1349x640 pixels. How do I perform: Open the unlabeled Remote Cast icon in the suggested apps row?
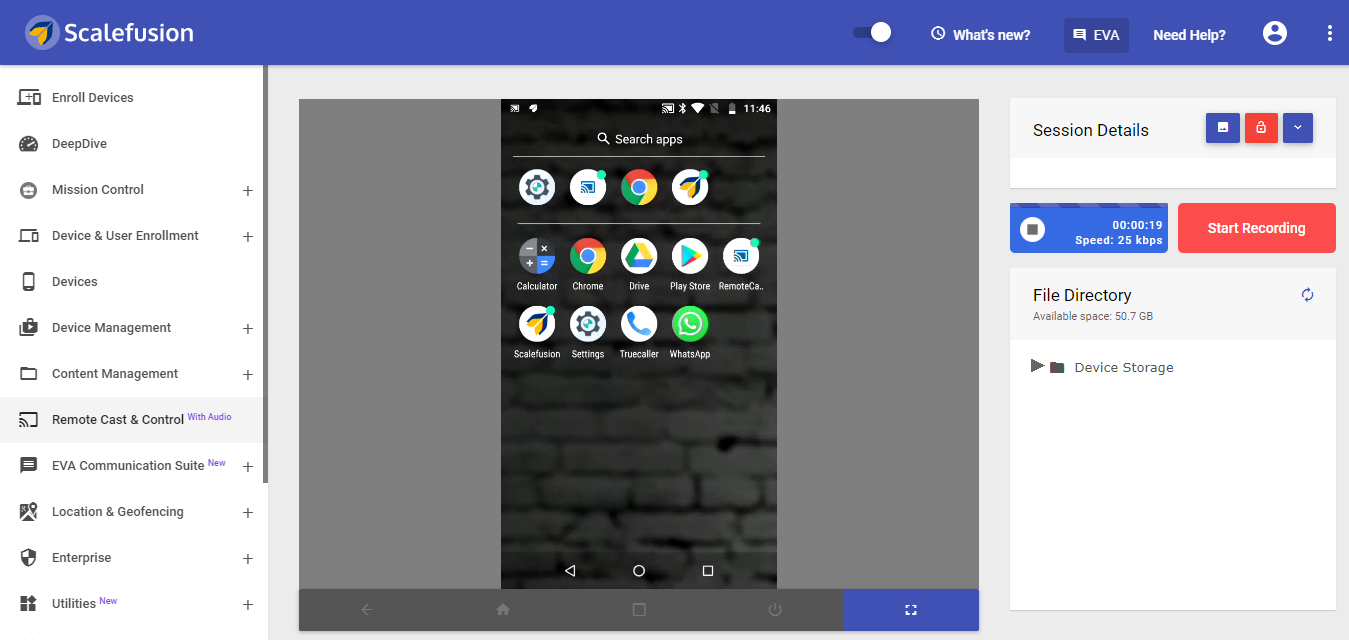[588, 187]
